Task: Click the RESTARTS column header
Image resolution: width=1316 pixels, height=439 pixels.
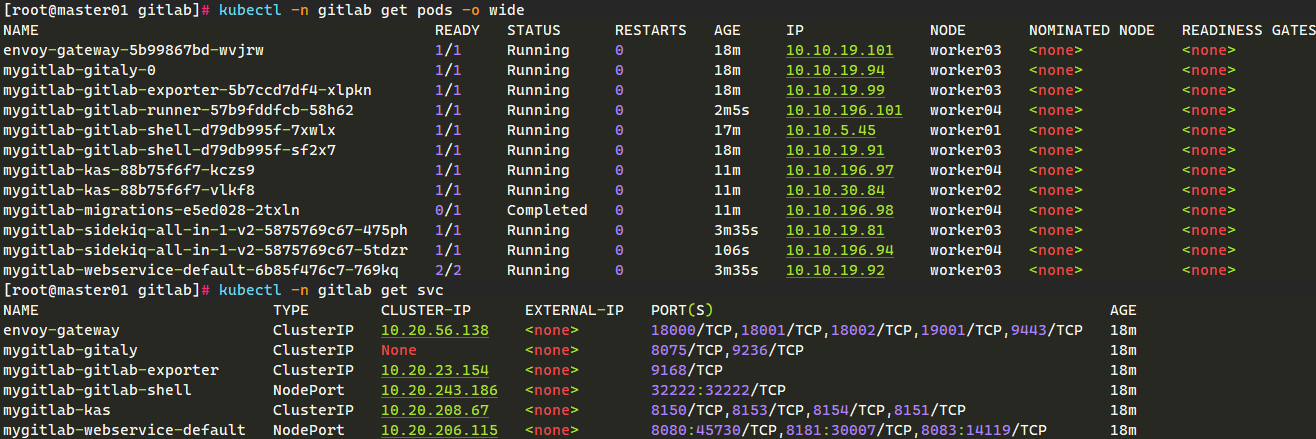Action: click(651, 30)
